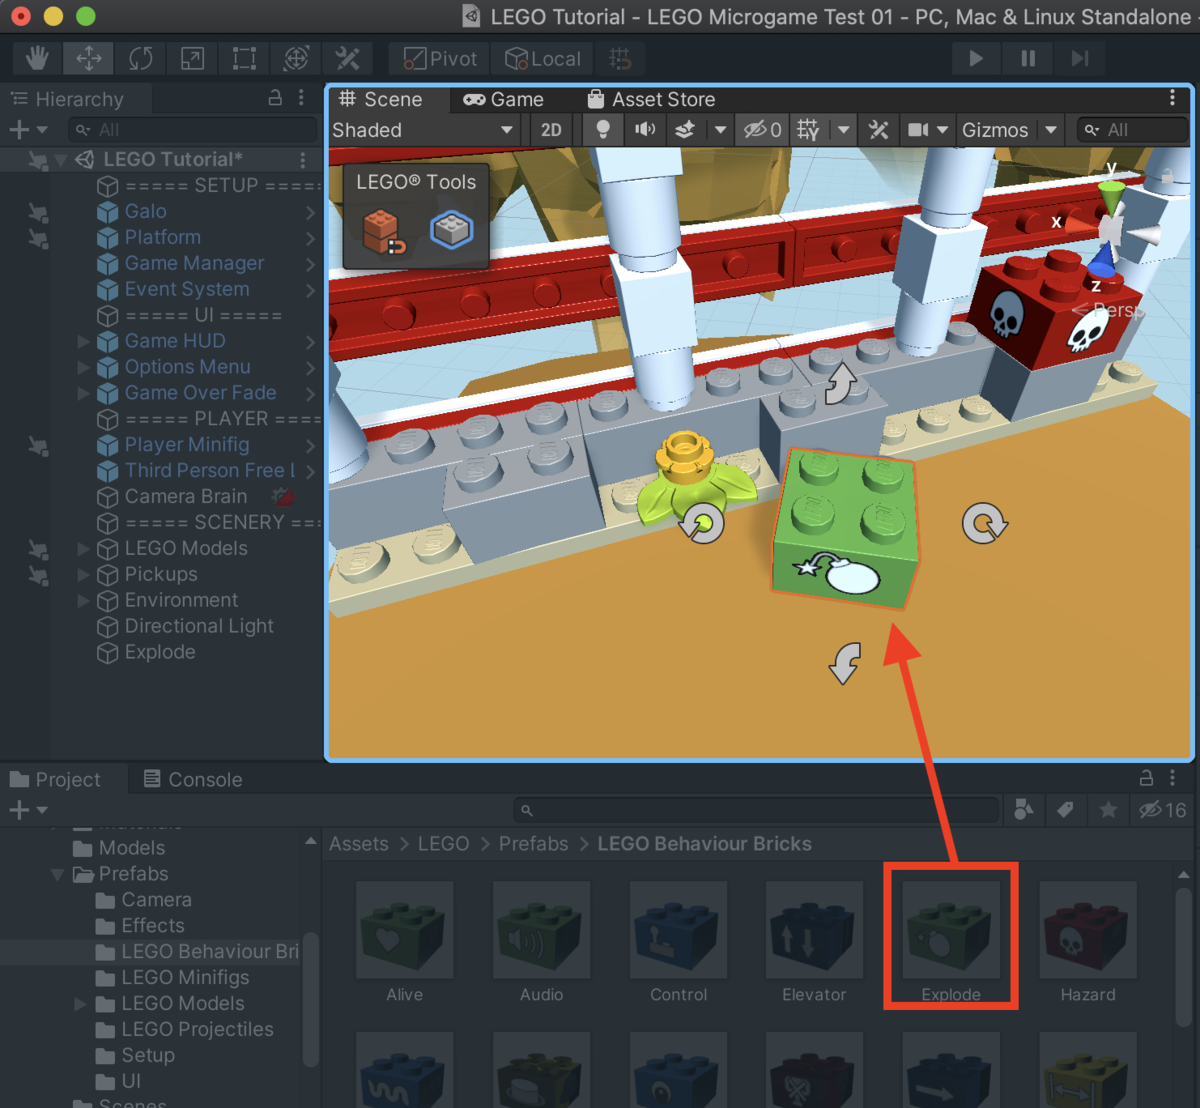
Task: Expand Pickups in Hierarchy
Action: pyautogui.click(x=84, y=575)
